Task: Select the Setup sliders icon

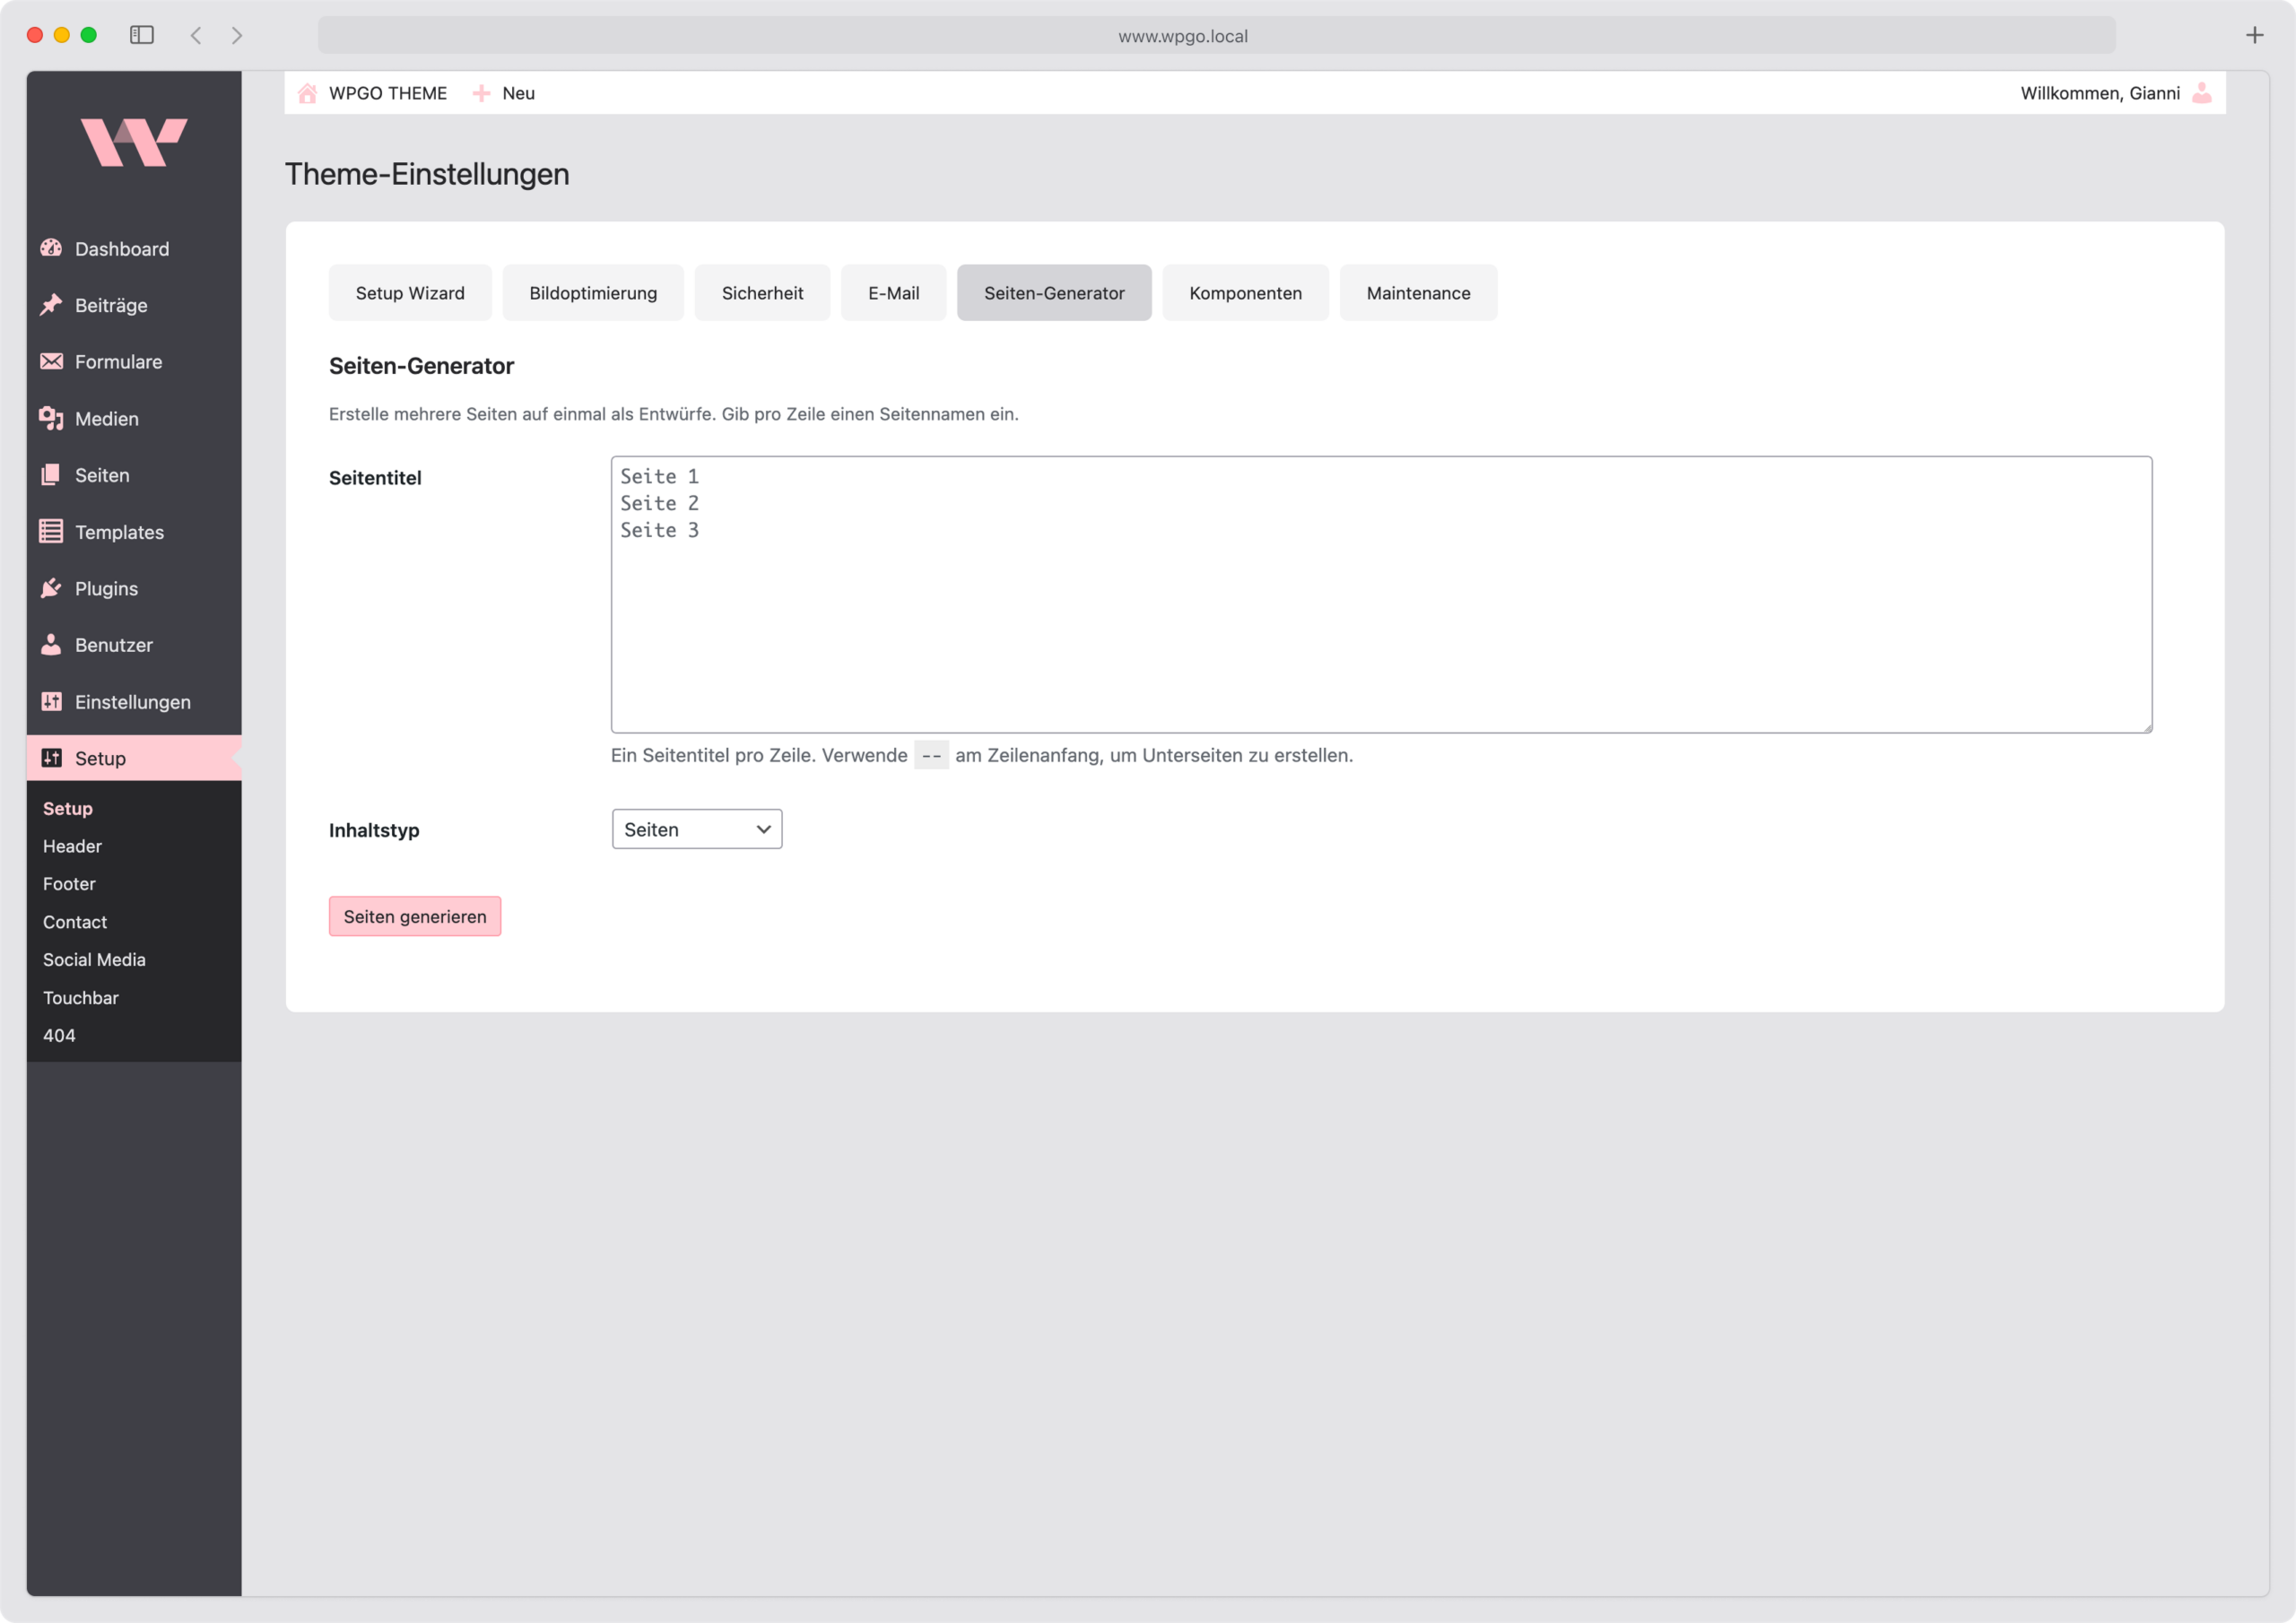Action: pos(52,757)
